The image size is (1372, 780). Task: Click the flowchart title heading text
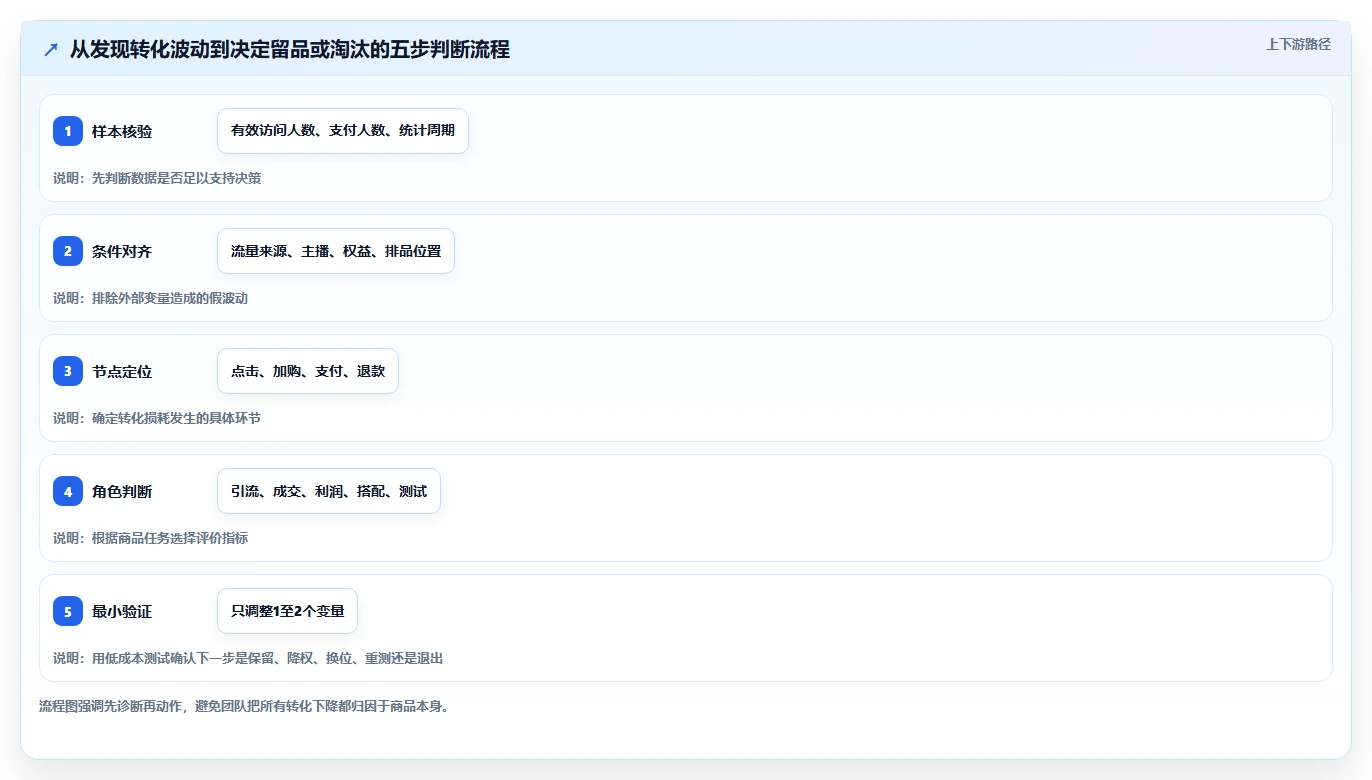click(290, 49)
